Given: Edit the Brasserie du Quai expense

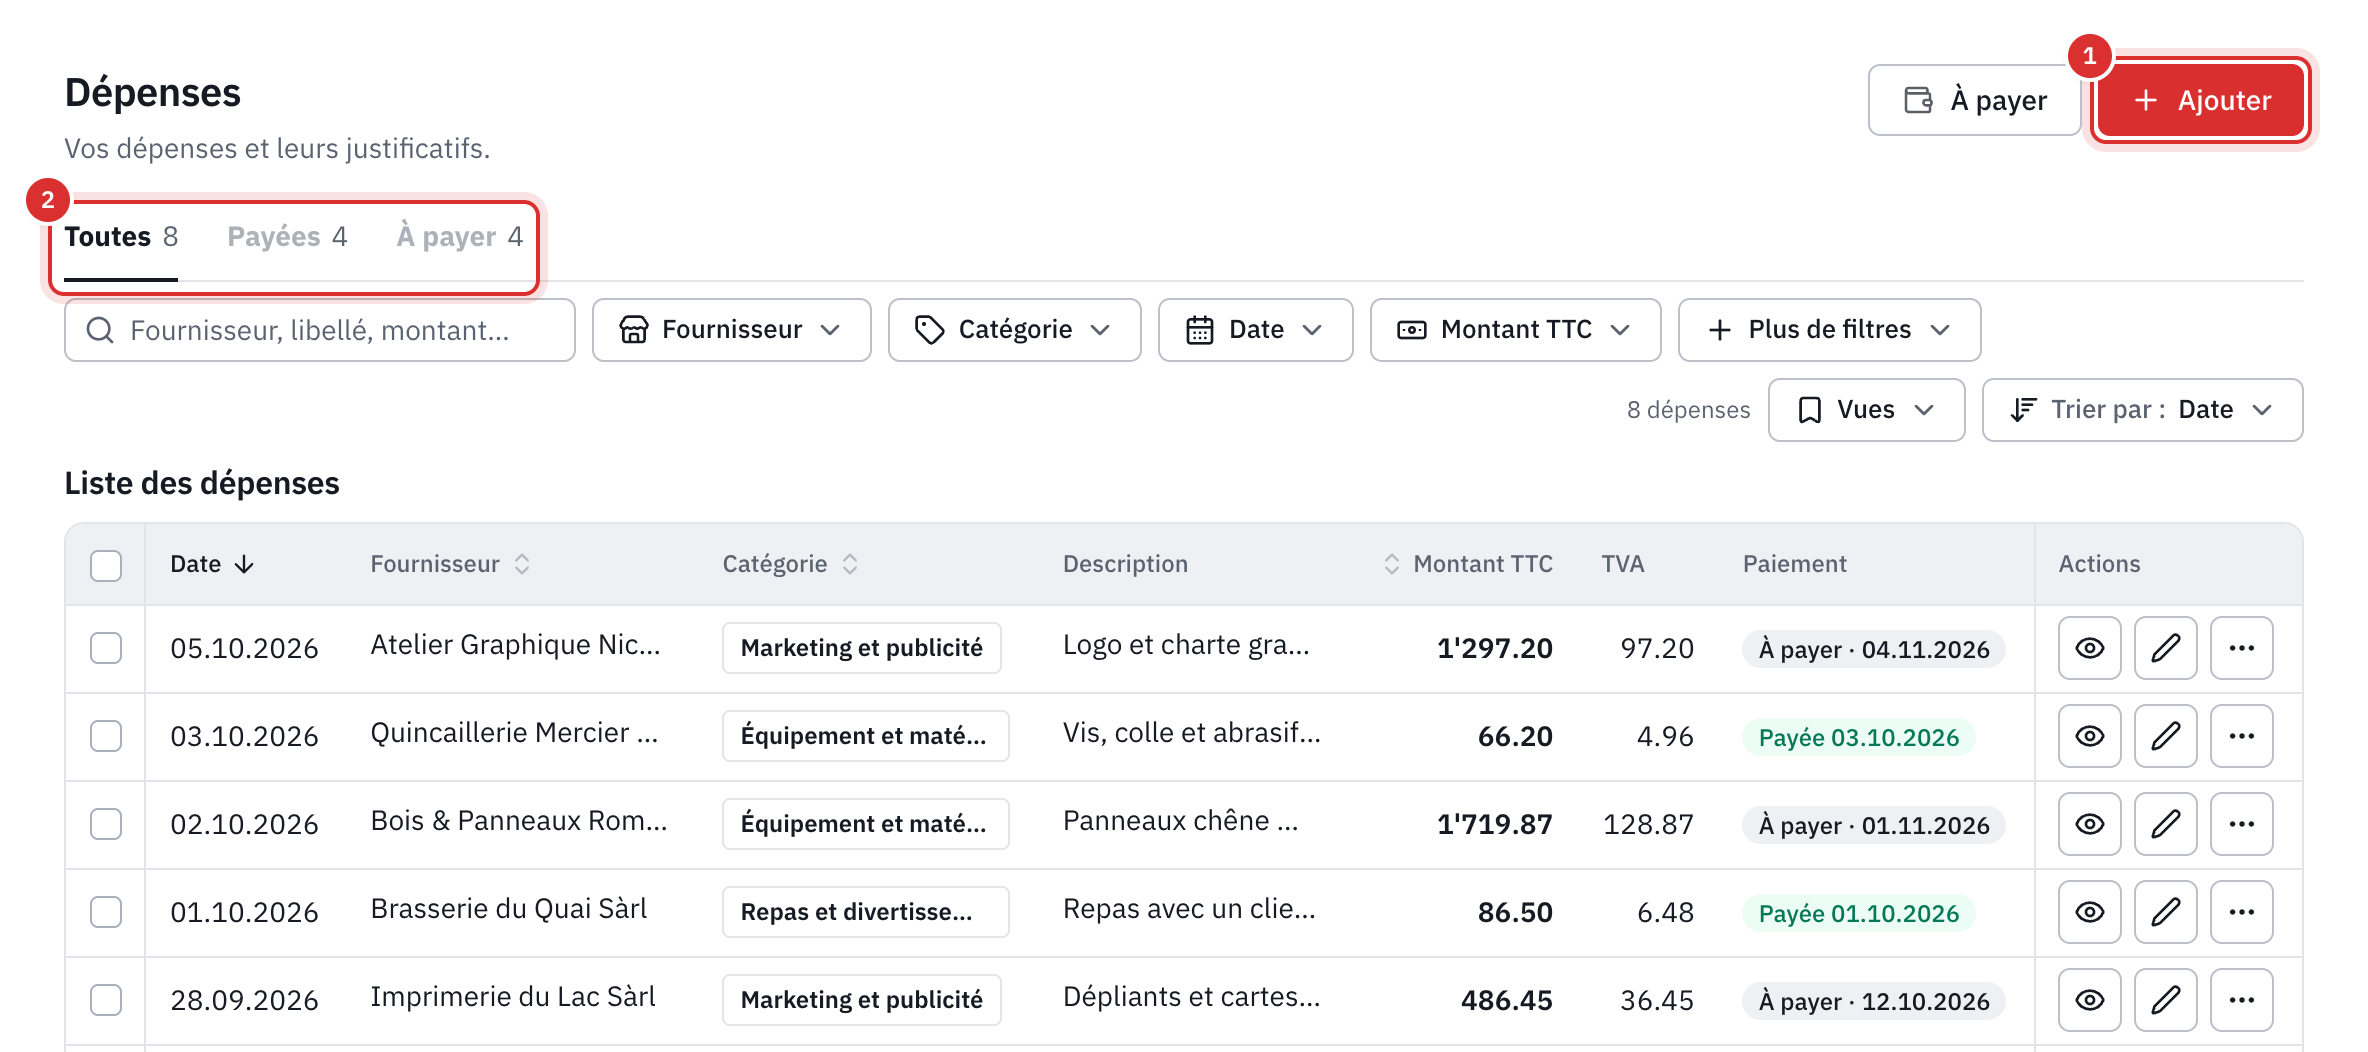Looking at the screenshot, I should pos(2165,912).
